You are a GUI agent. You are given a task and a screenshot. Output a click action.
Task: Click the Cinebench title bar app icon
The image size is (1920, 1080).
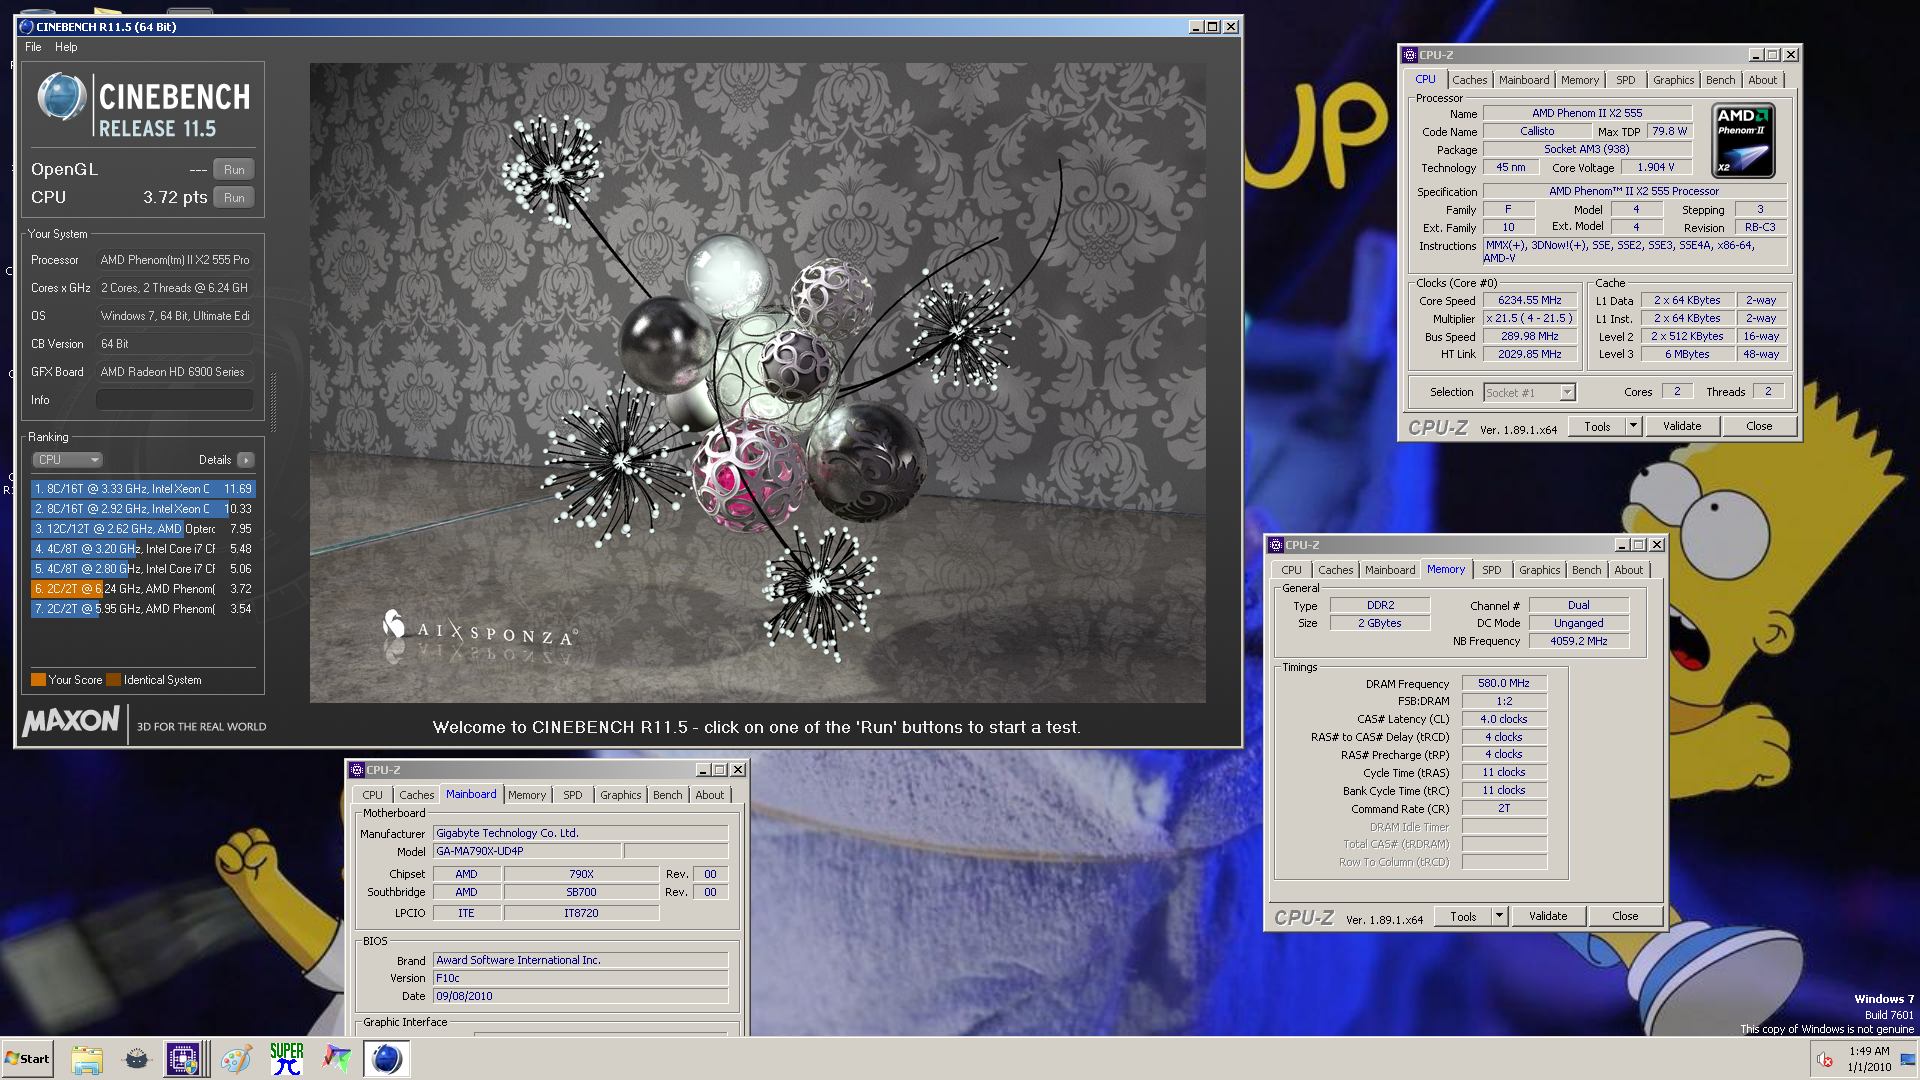pos(26,27)
